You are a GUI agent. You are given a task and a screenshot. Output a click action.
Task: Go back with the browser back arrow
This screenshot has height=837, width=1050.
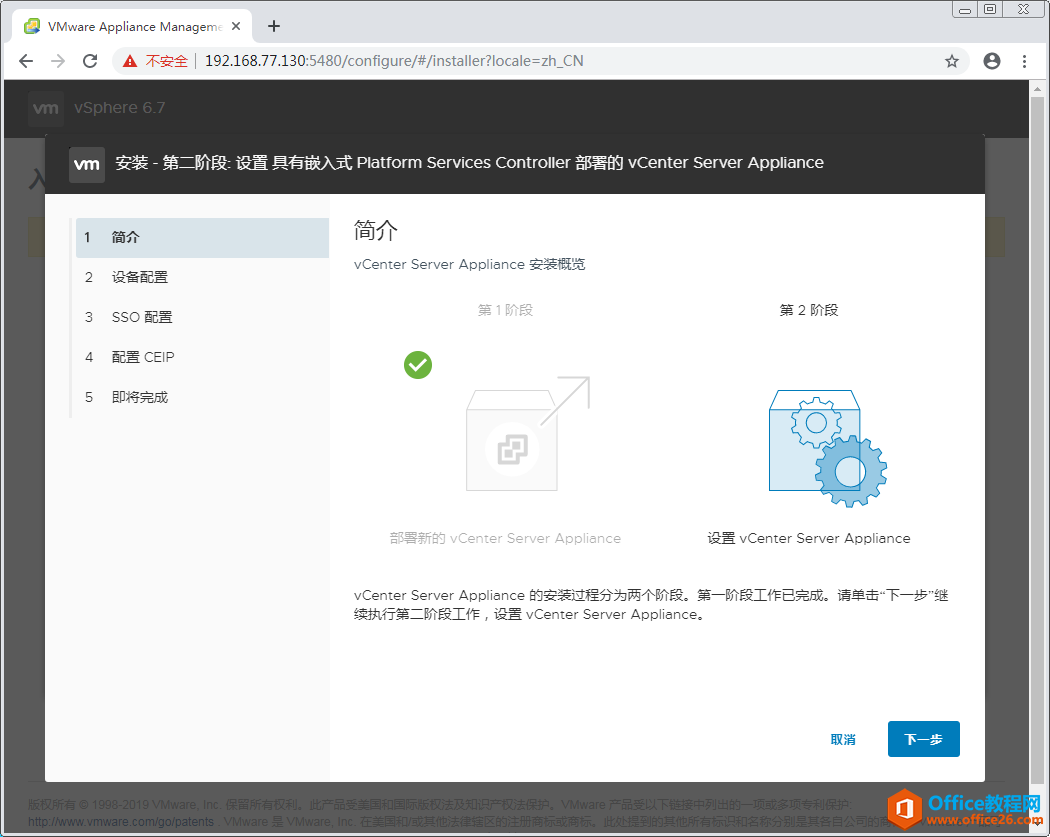26,61
